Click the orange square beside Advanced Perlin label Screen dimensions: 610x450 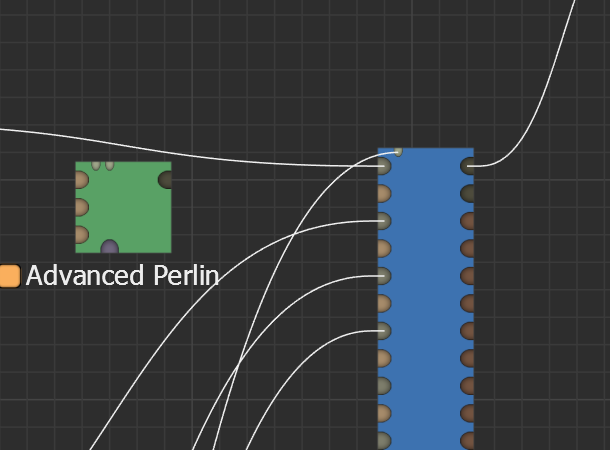pos(10,276)
